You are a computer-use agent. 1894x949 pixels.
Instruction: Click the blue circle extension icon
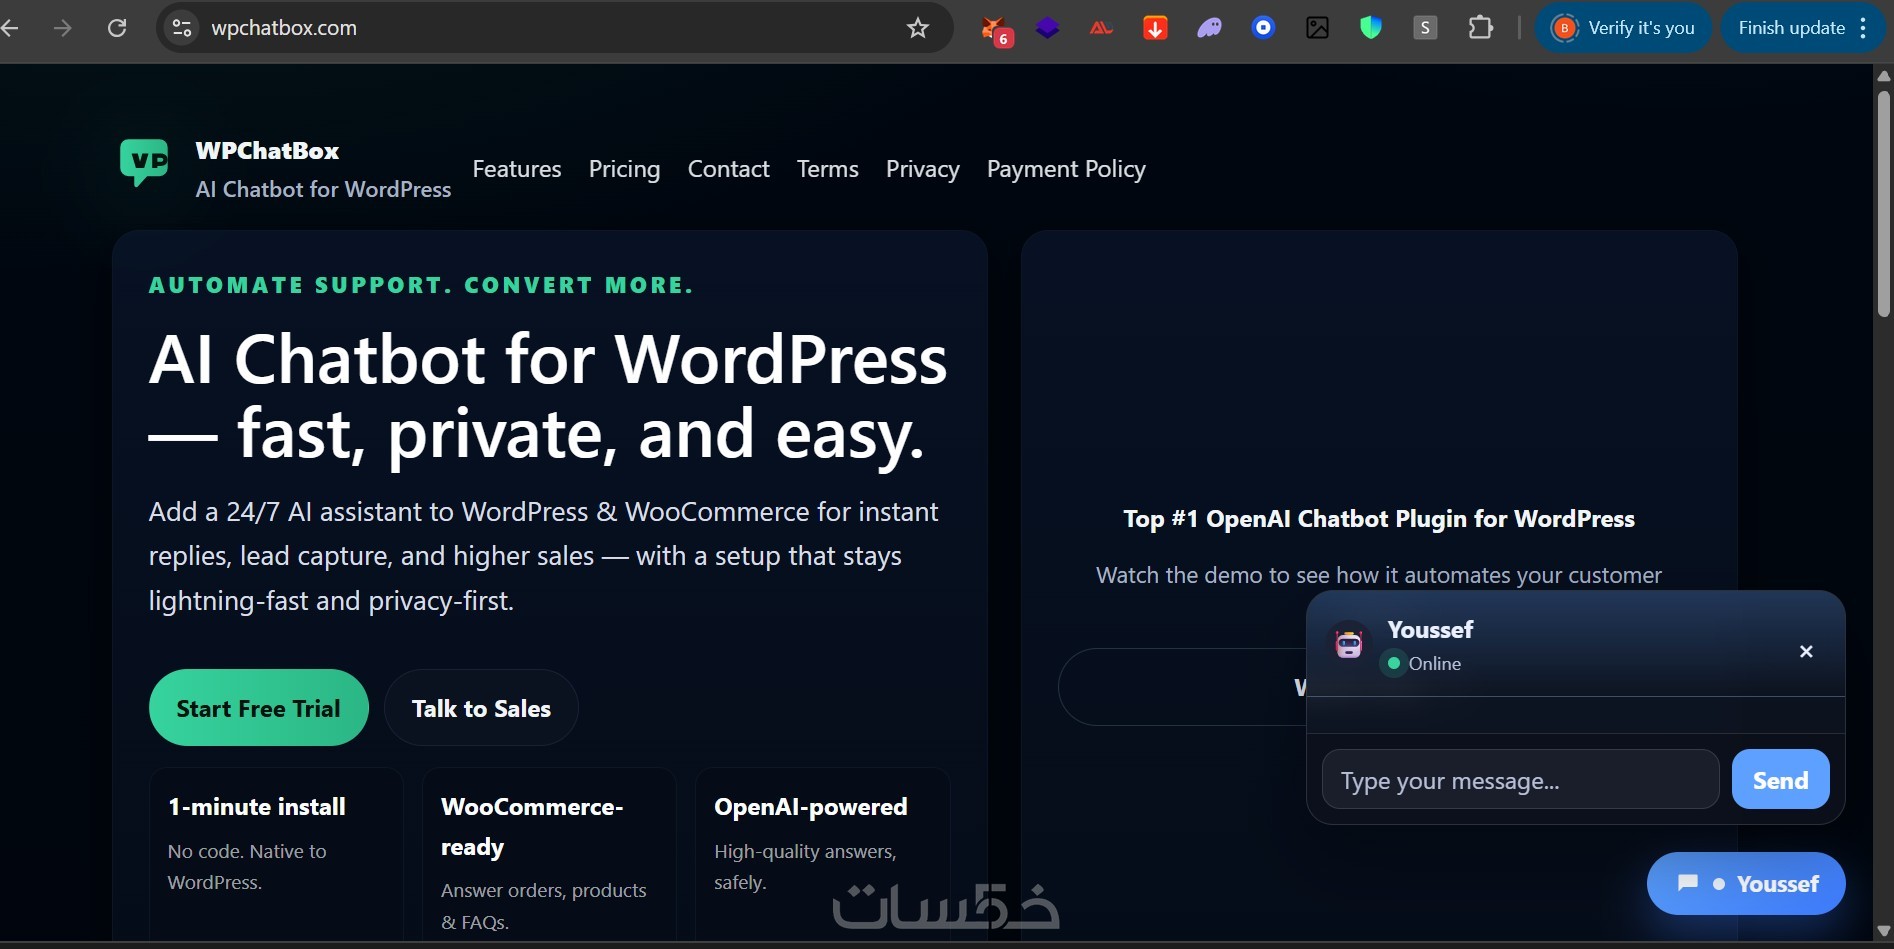coord(1263,28)
